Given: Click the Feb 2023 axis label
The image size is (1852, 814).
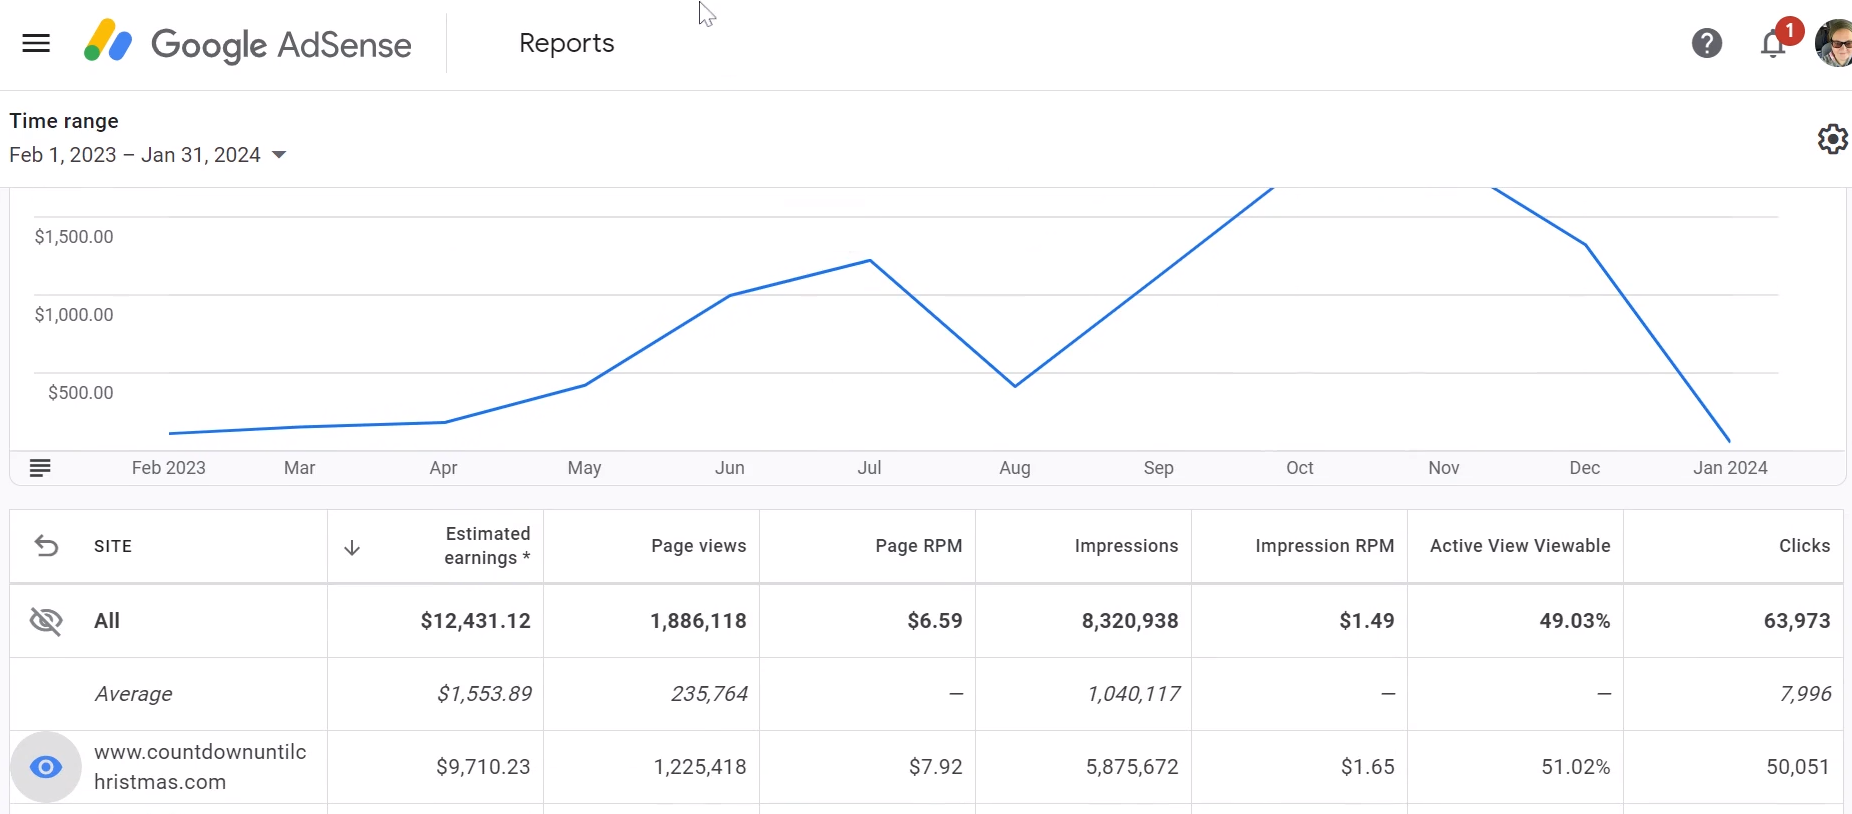Looking at the screenshot, I should [x=168, y=468].
